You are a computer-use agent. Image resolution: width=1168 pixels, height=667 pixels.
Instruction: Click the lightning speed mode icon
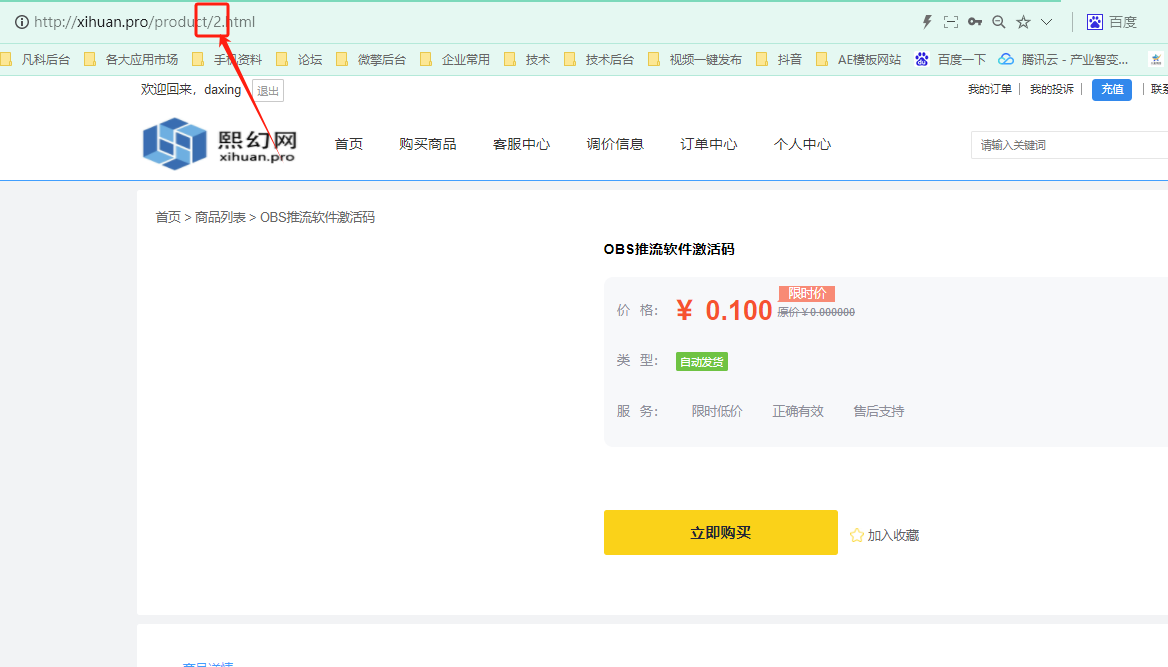pos(927,22)
